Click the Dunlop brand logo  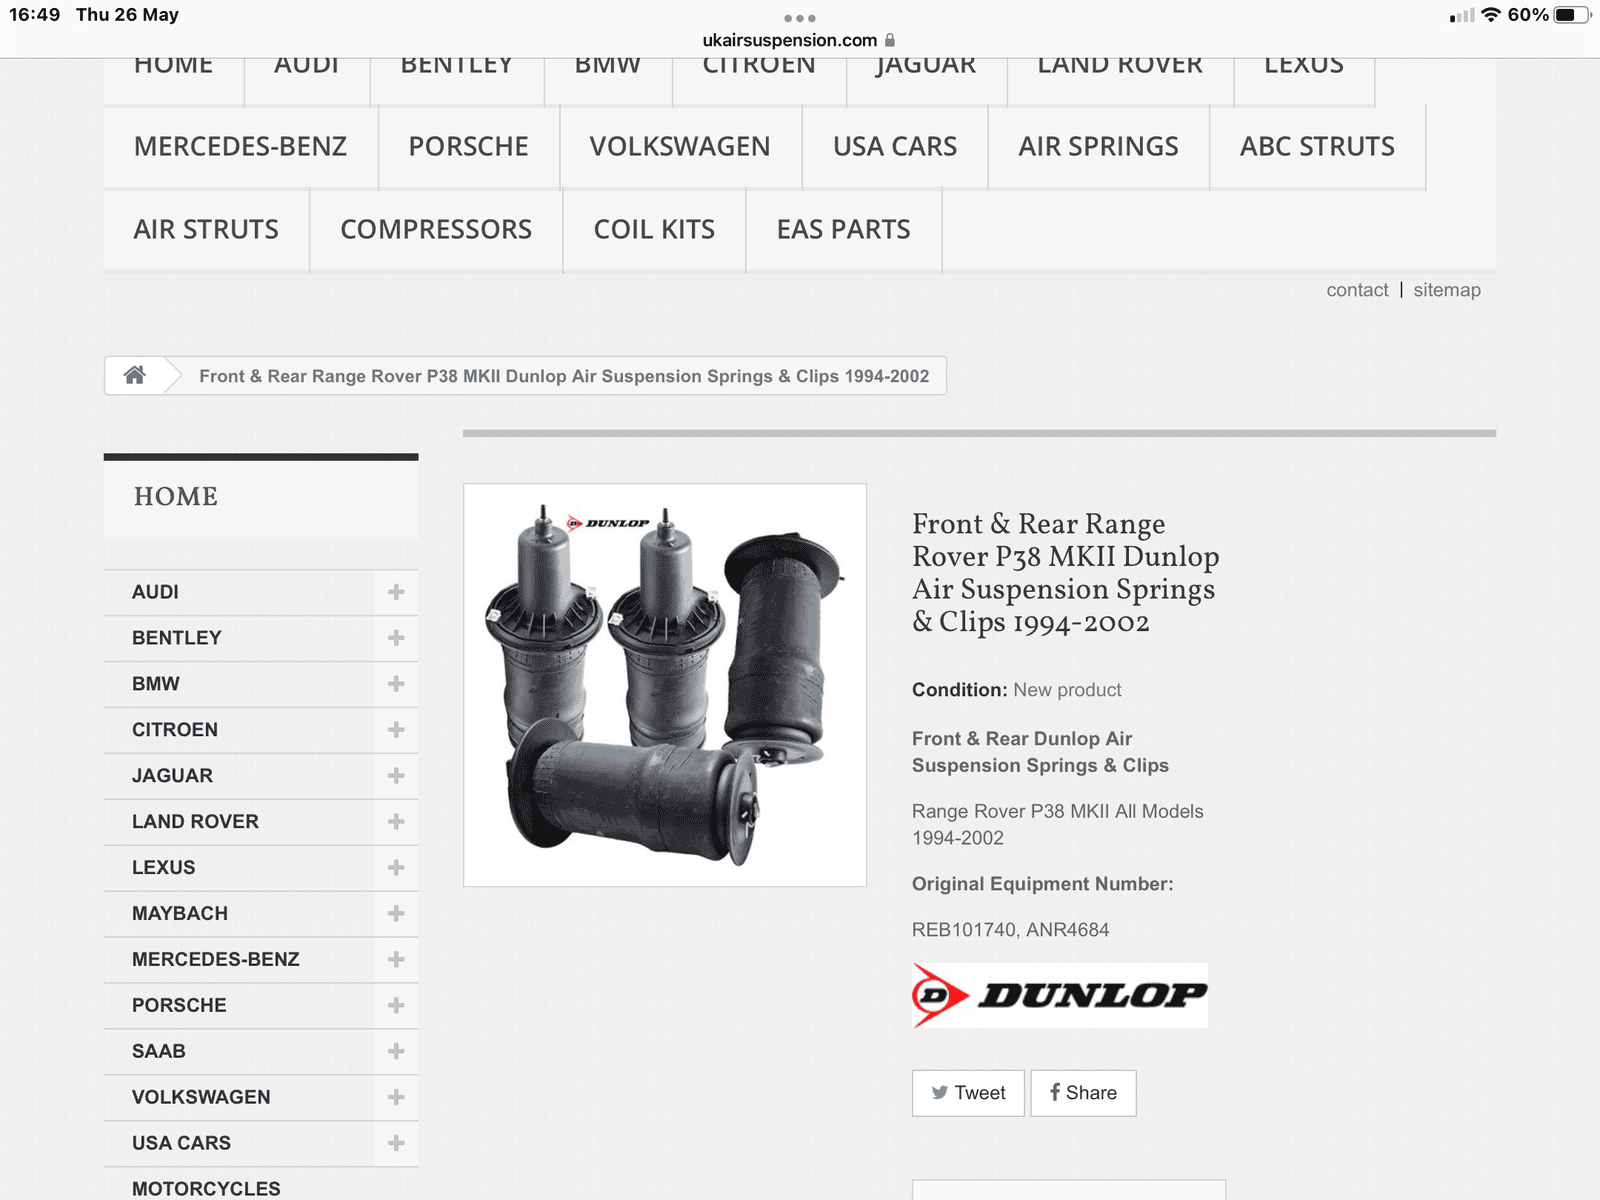[1060, 995]
